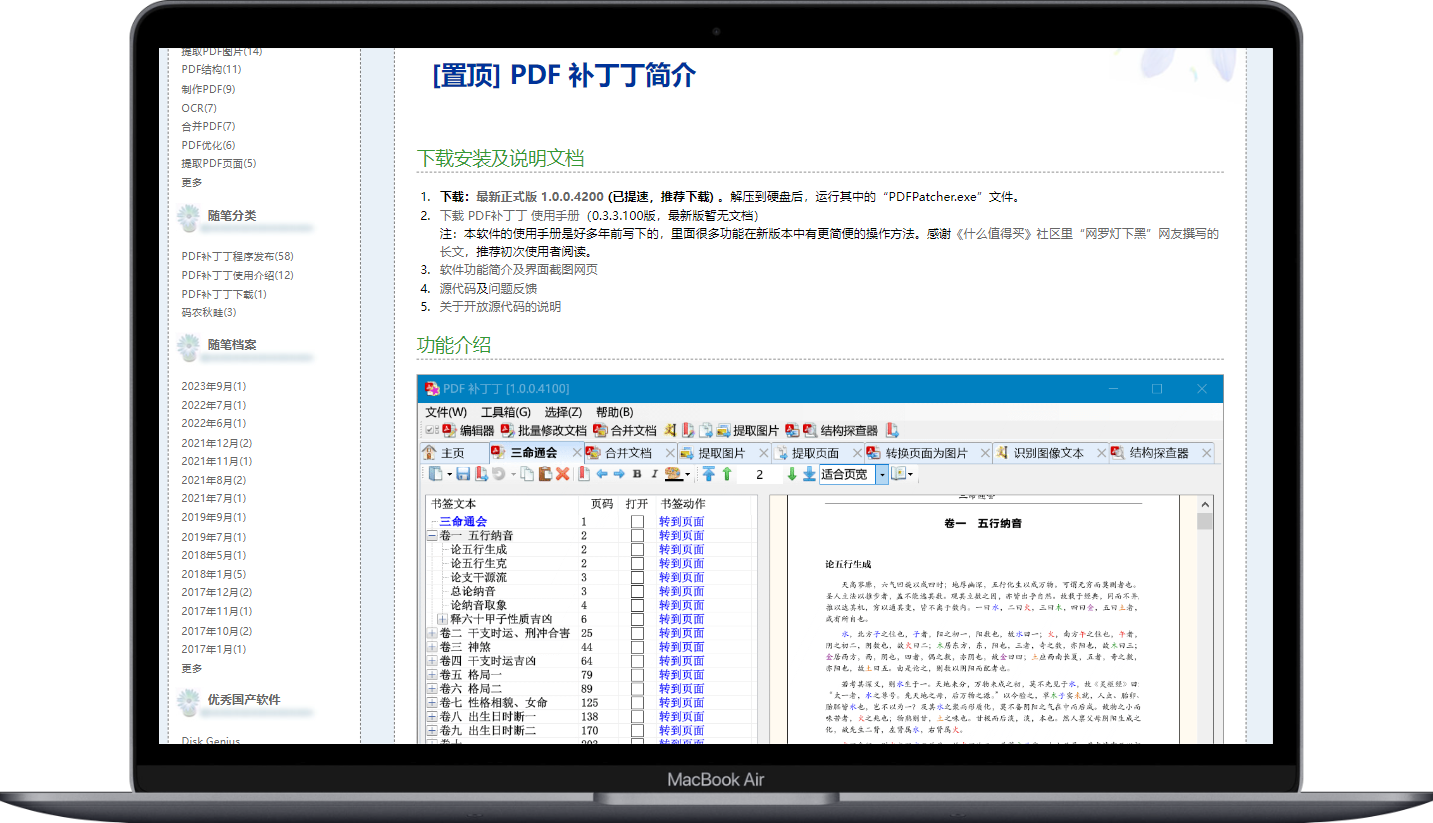
Task: Click the last page blue down arrow
Action: pyautogui.click(x=809, y=474)
